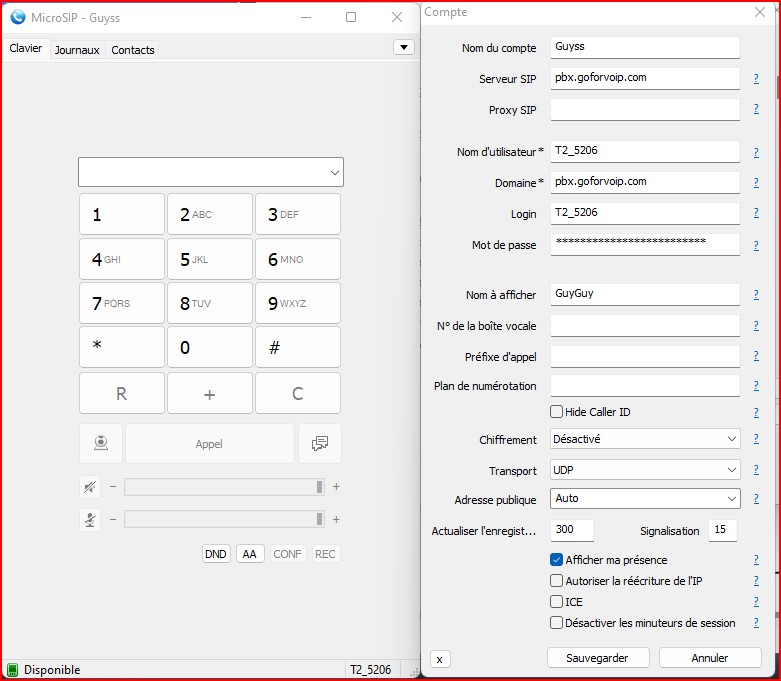Open help link for Serveur SIP
This screenshot has height=681, width=781.
click(x=756, y=79)
